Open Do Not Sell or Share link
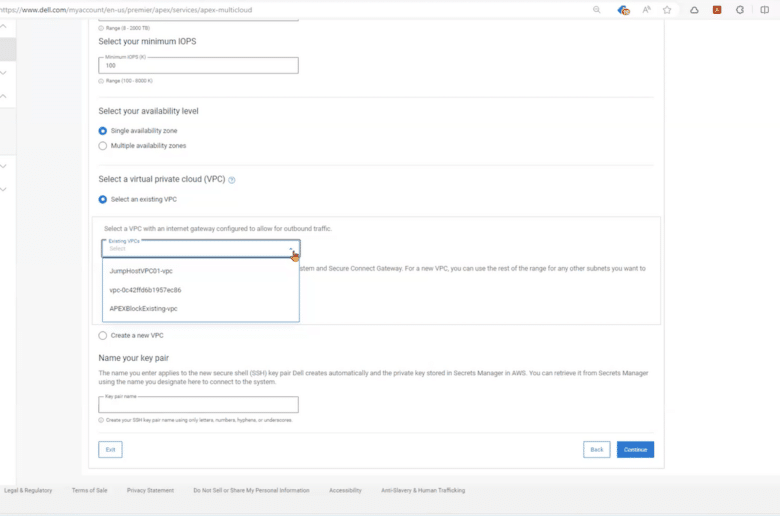780x516 pixels. coord(251,491)
